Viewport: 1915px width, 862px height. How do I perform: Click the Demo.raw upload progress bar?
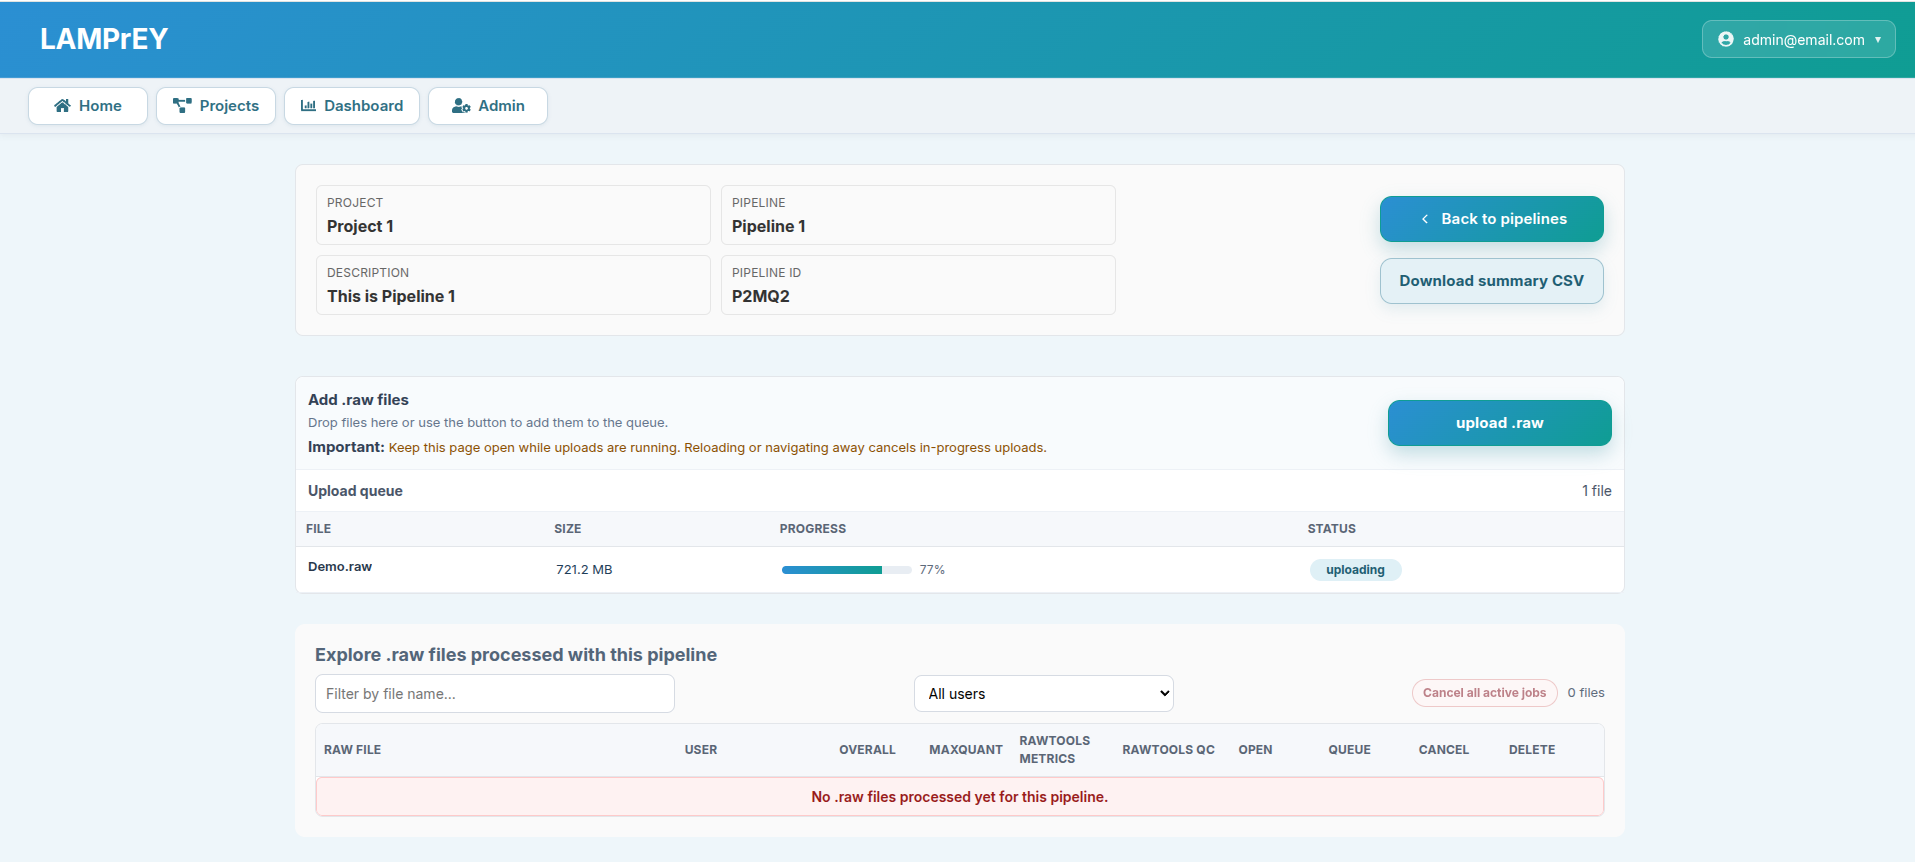point(846,570)
